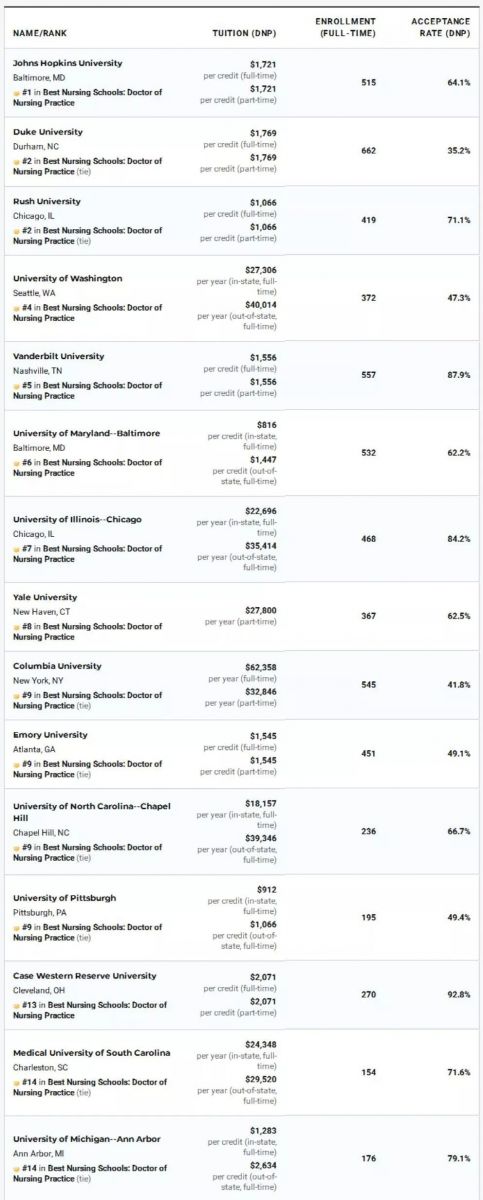Open the Emory University link
The height and width of the screenshot is (1200, 483).
pyautogui.click(x=50, y=735)
